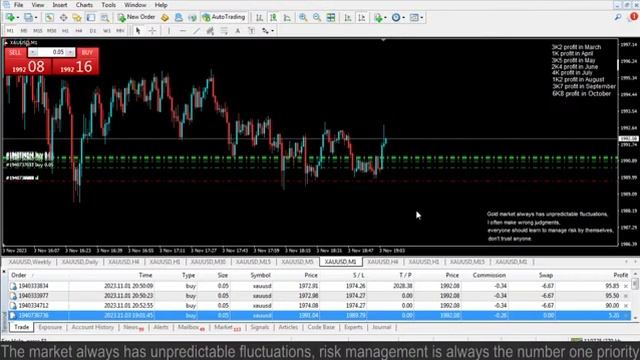The image size is (640, 360).
Task: Click SELL at 1992.08
Action: tap(28, 66)
